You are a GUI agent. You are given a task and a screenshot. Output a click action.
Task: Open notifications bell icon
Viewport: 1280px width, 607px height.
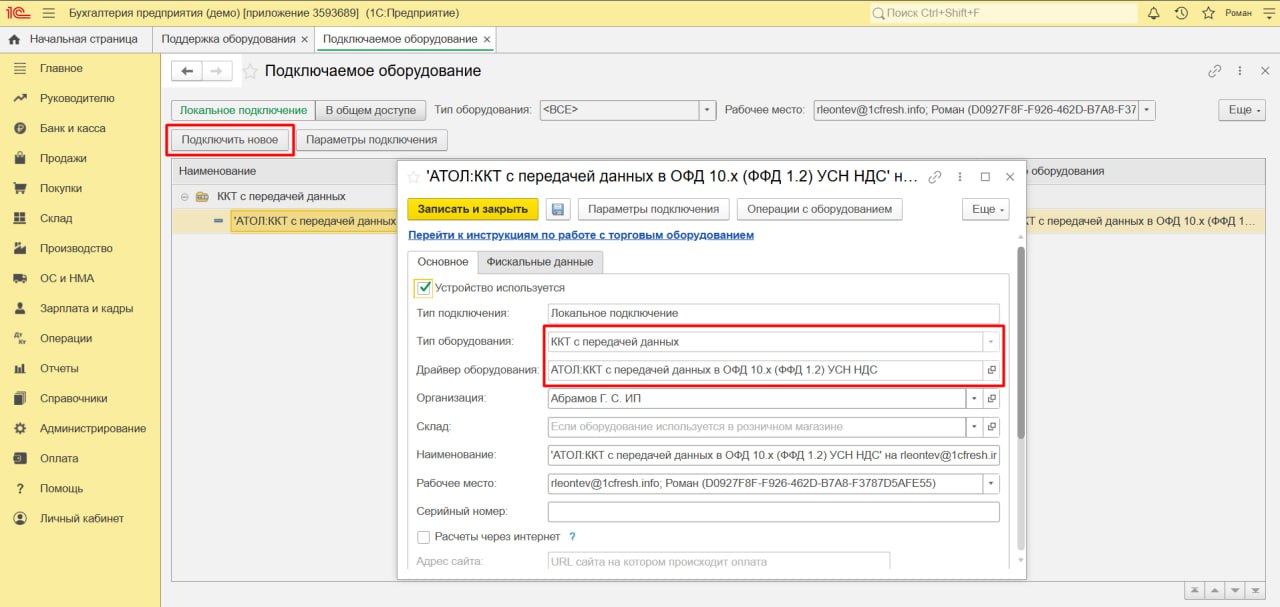click(x=1153, y=13)
